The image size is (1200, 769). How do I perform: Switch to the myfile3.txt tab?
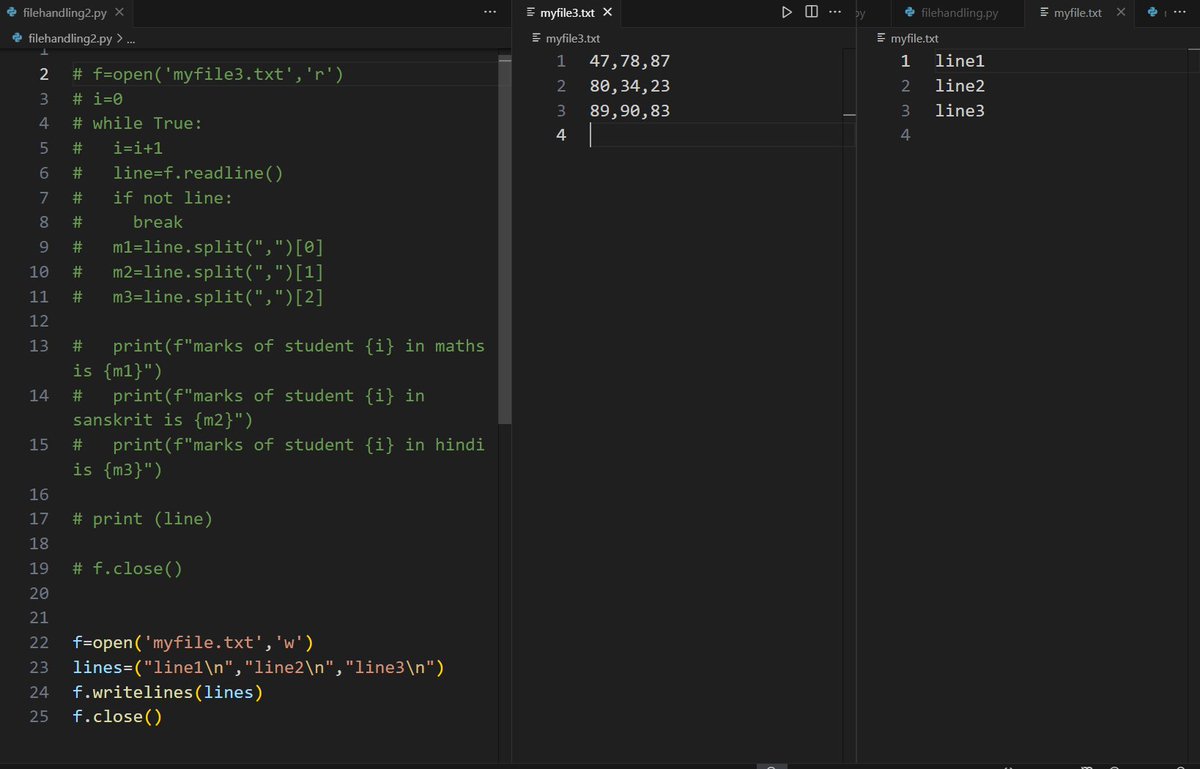[x=567, y=12]
